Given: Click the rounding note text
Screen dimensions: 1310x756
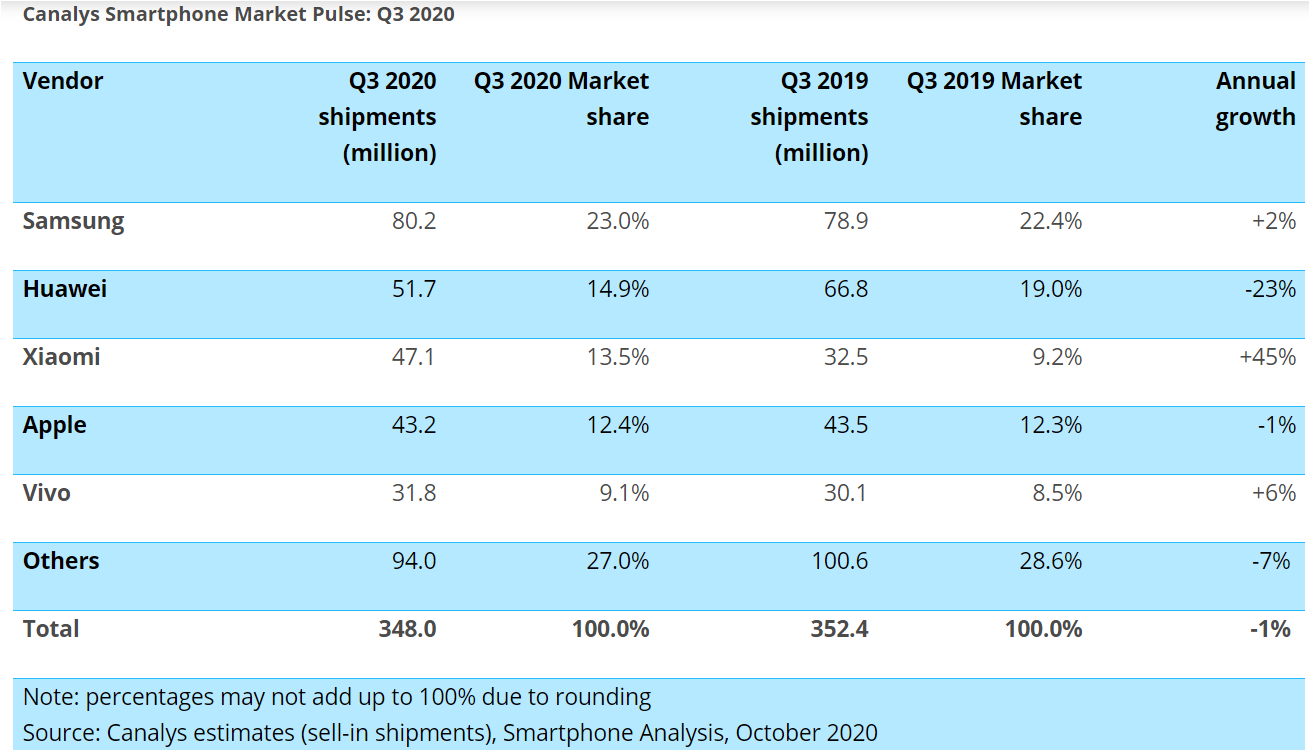Looking at the screenshot, I should click(x=336, y=696).
